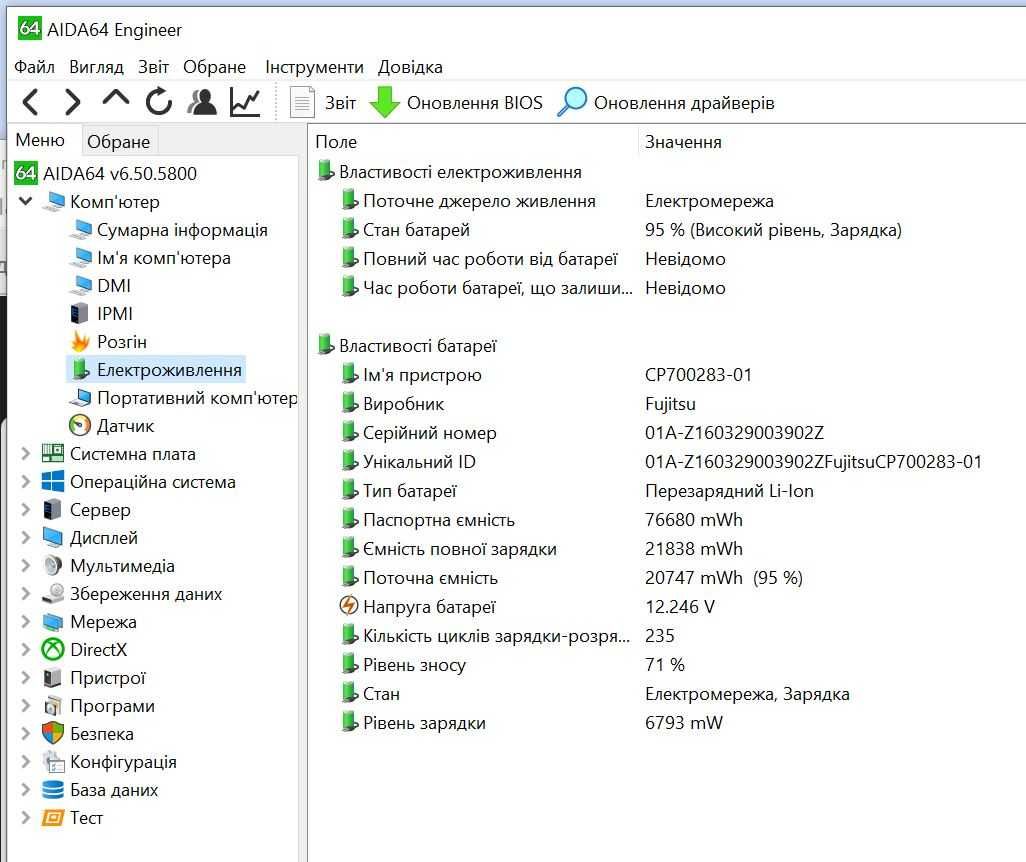
Task: Select the Рівень зносу row
Action: [414, 664]
